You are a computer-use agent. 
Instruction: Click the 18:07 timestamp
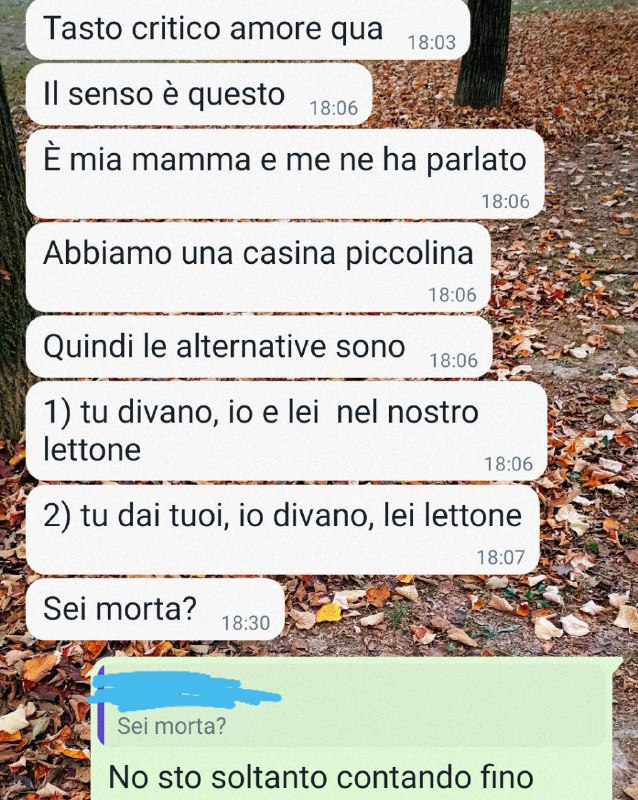point(501,557)
